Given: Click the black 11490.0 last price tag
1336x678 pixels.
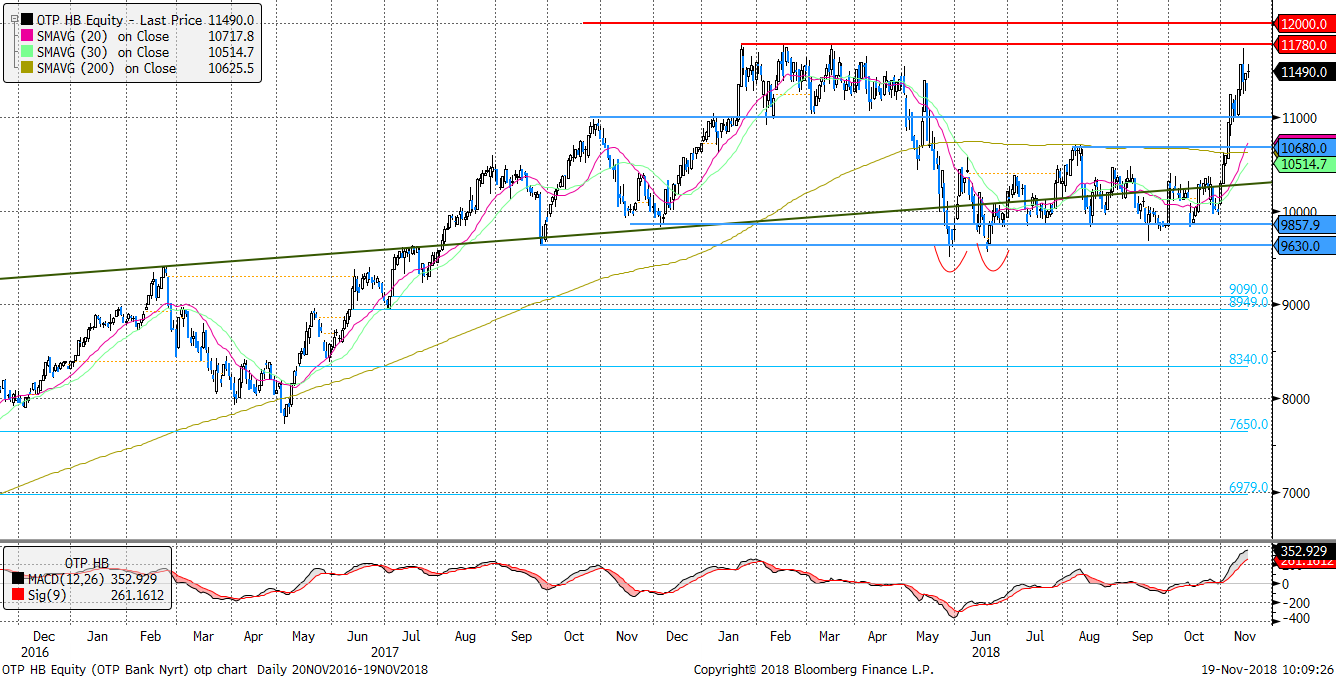Looking at the screenshot, I should [x=1303, y=72].
